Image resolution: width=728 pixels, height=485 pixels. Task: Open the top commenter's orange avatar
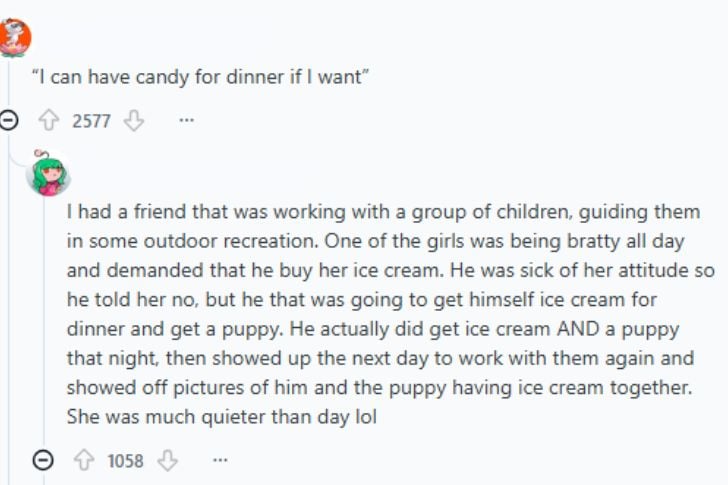click(x=14, y=37)
